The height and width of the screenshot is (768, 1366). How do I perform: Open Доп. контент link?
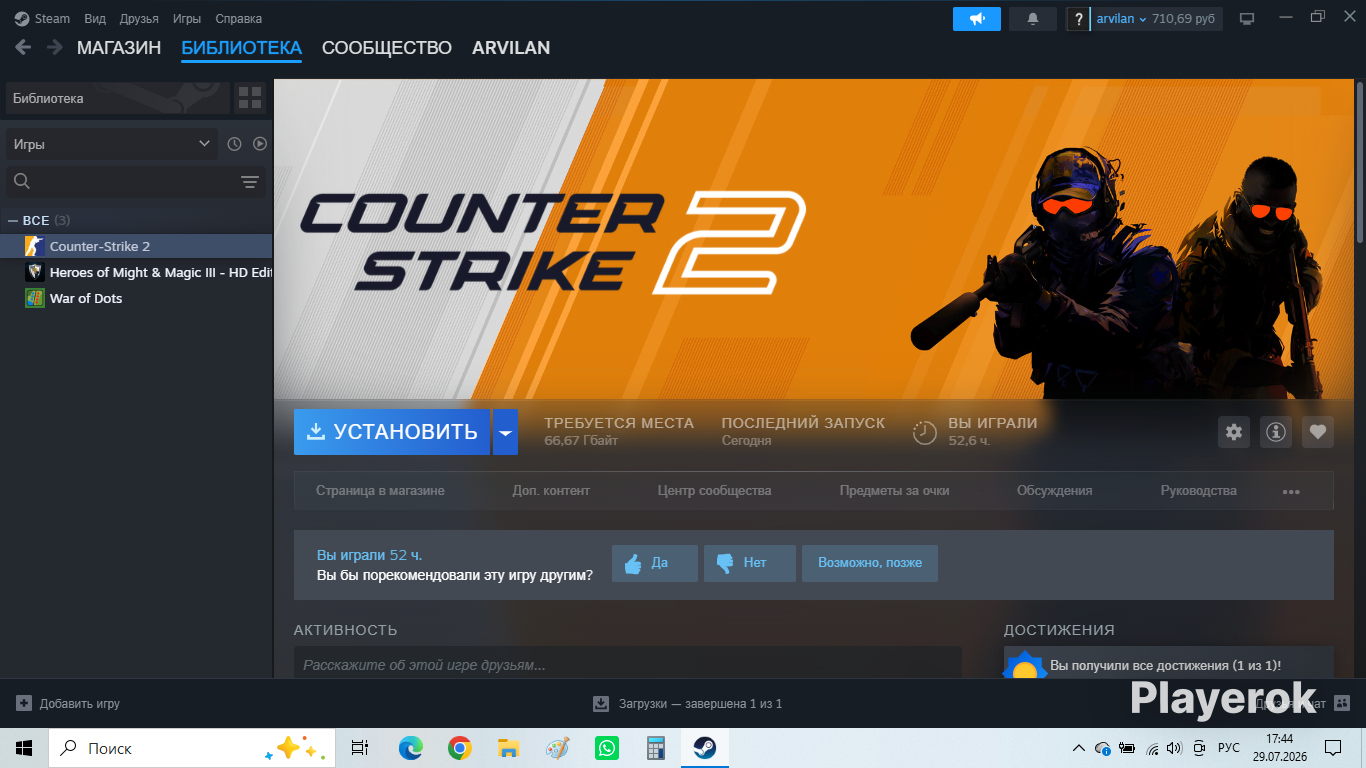click(x=551, y=491)
